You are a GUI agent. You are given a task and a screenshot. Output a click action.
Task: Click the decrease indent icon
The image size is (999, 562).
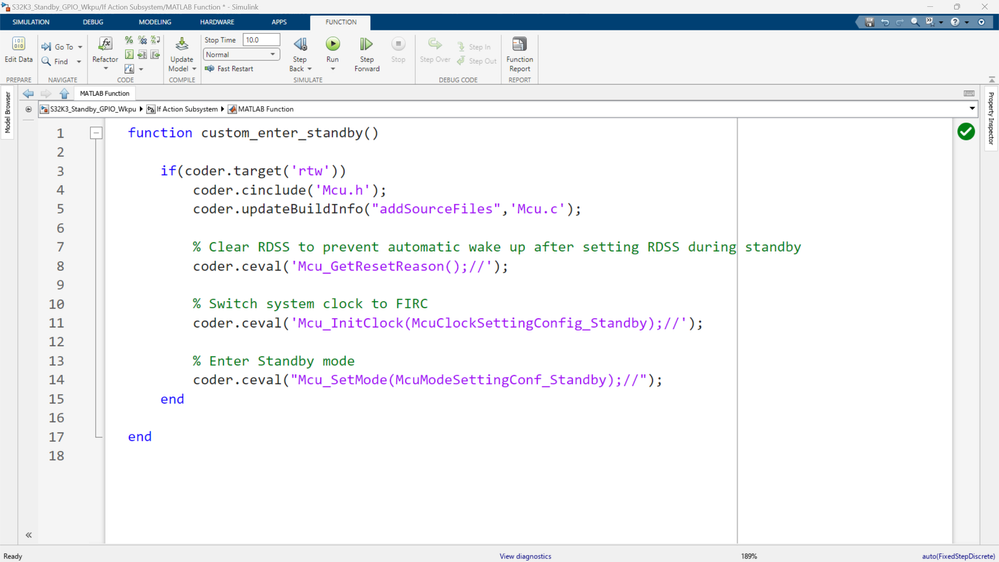[x=155, y=54]
